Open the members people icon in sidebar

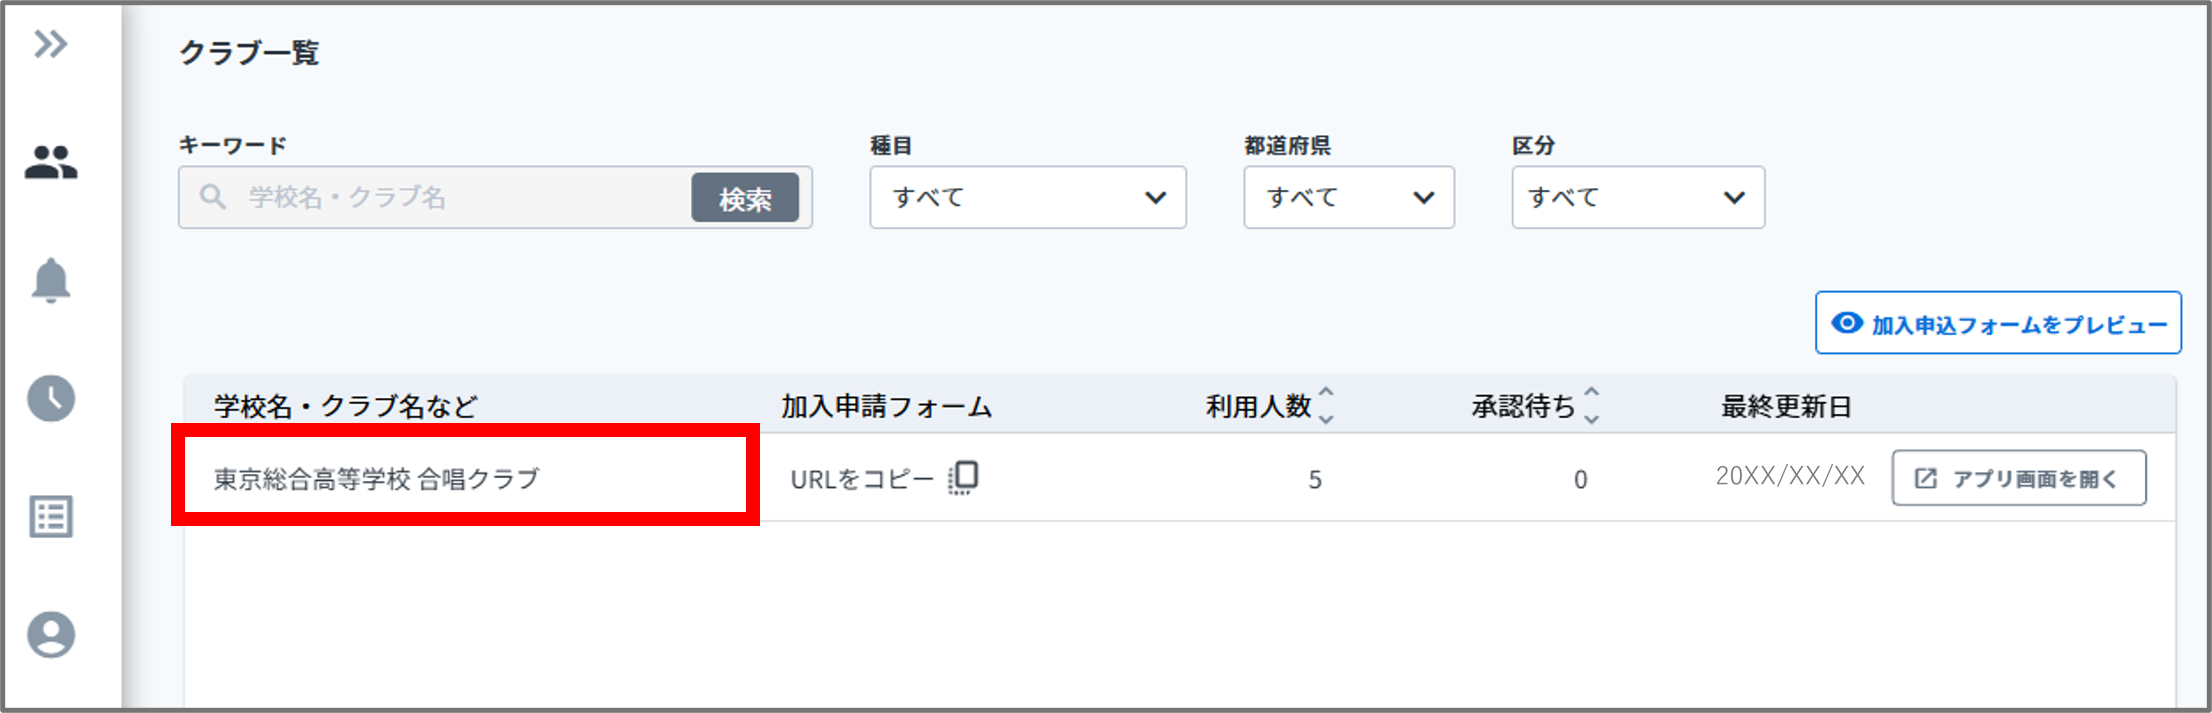51,162
